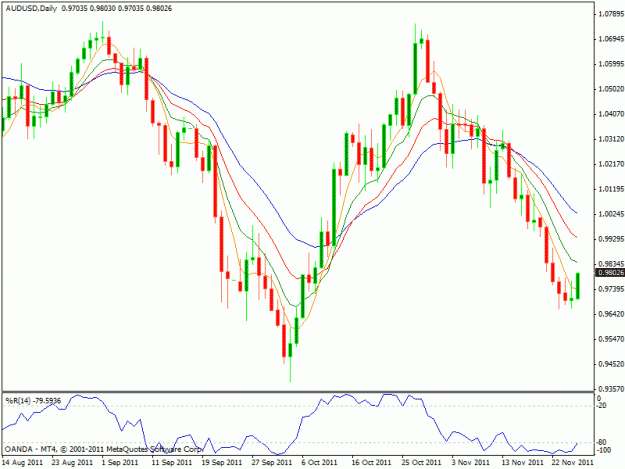
Task: Select the tall green candle near 25 Oct peak
Action: [415, 69]
